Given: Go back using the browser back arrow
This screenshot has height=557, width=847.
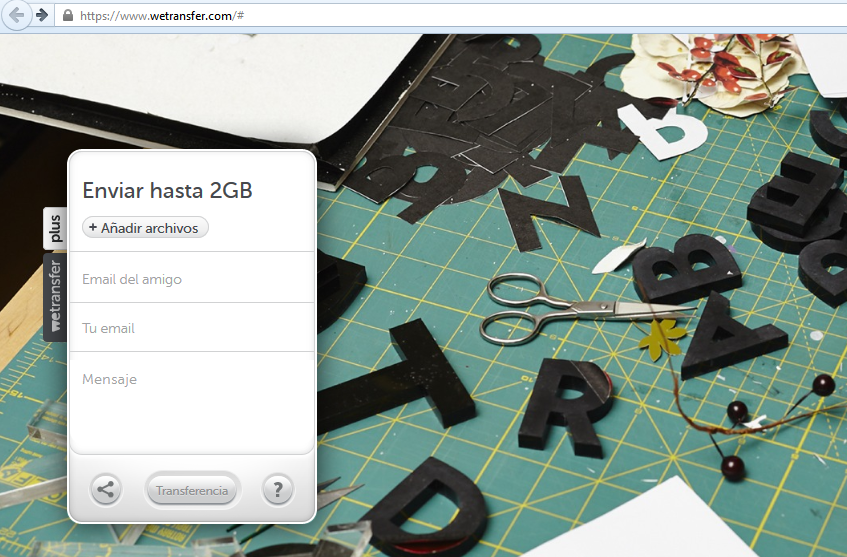Looking at the screenshot, I should [x=16, y=15].
